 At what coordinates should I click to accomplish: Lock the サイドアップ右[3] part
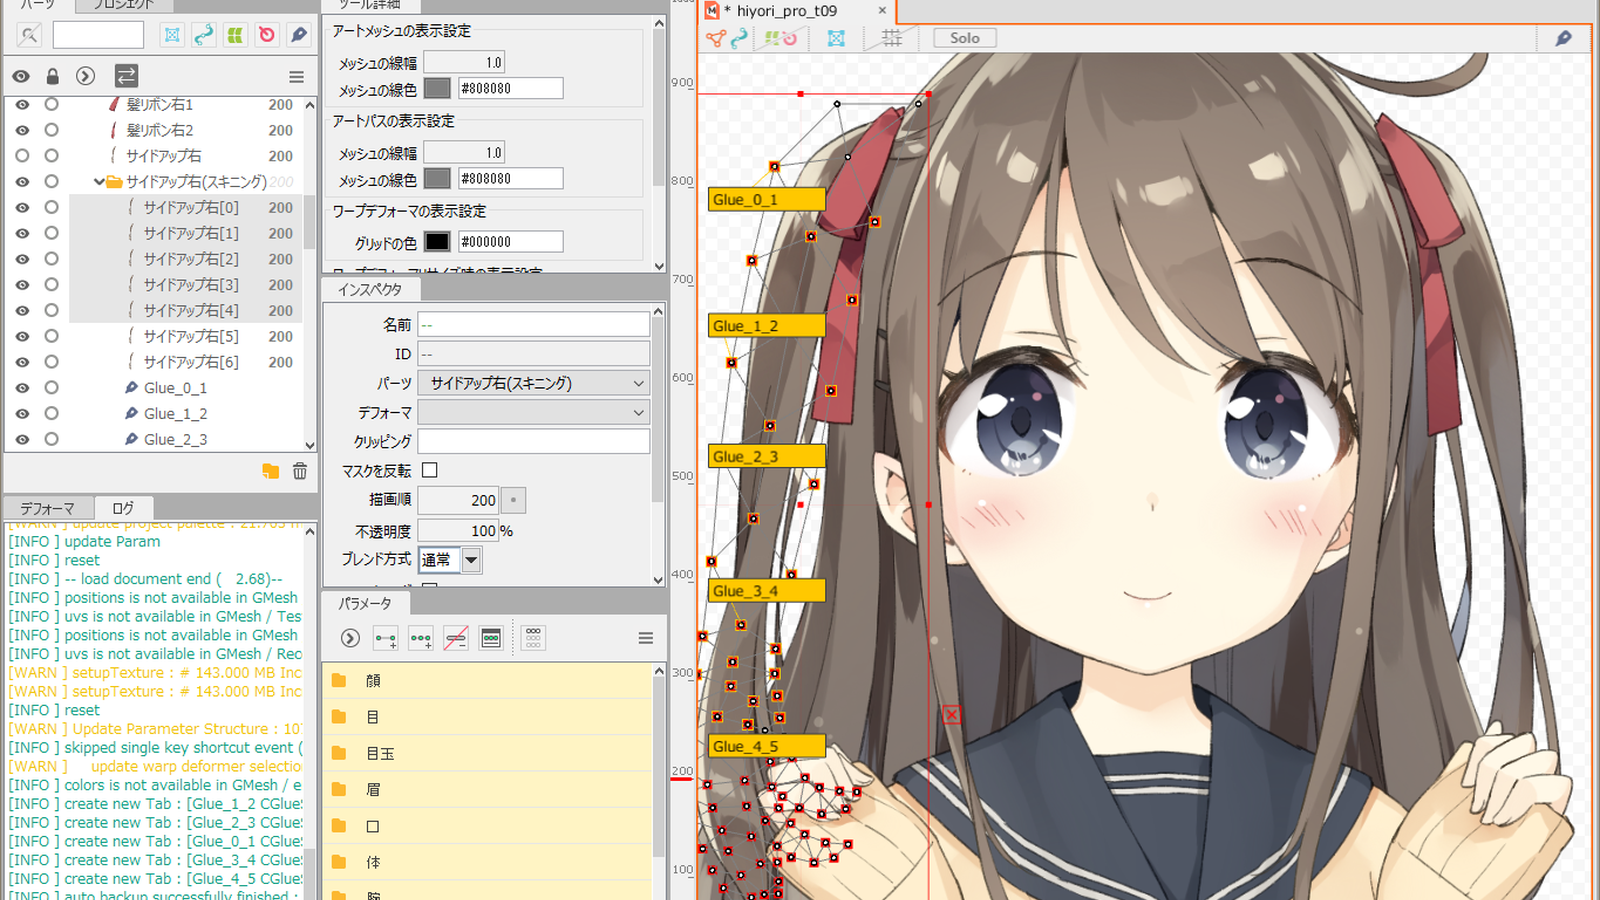[x=52, y=285]
